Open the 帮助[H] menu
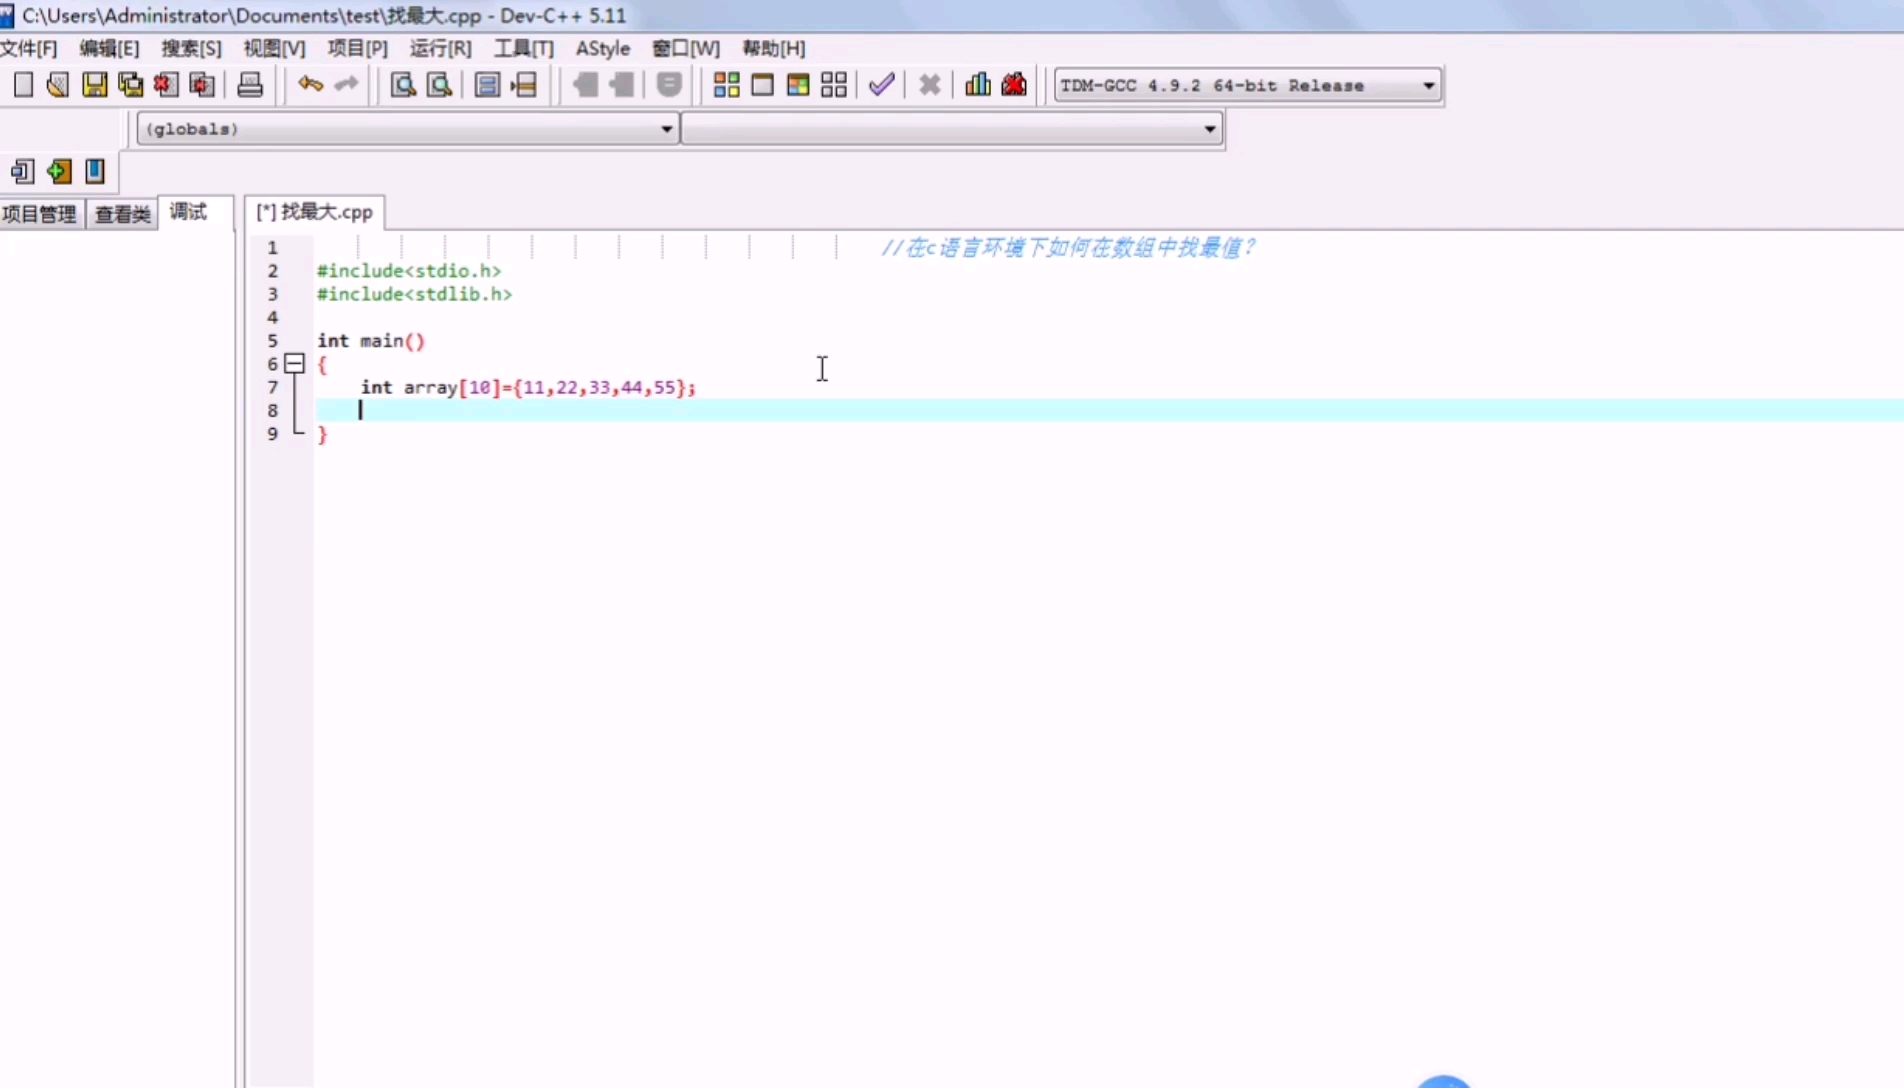This screenshot has height=1088, width=1904. click(x=773, y=48)
